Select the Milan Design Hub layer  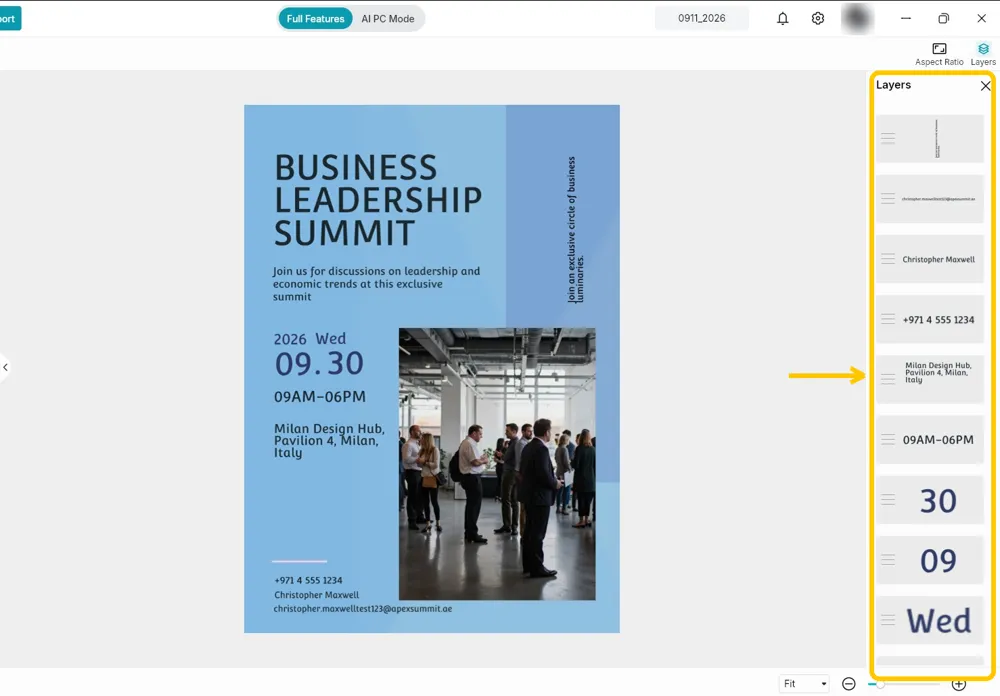pos(929,380)
